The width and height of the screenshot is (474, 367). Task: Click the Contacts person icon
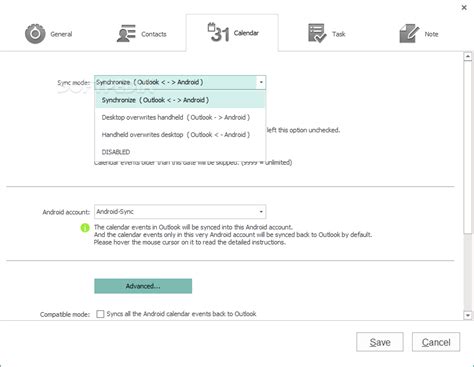click(x=126, y=33)
